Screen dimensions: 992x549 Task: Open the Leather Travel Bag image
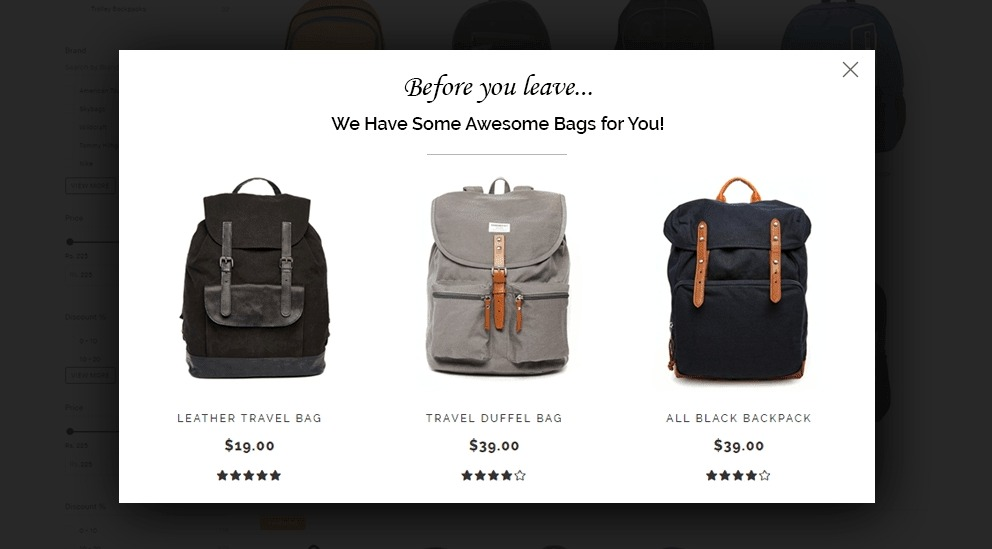[x=255, y=278]
